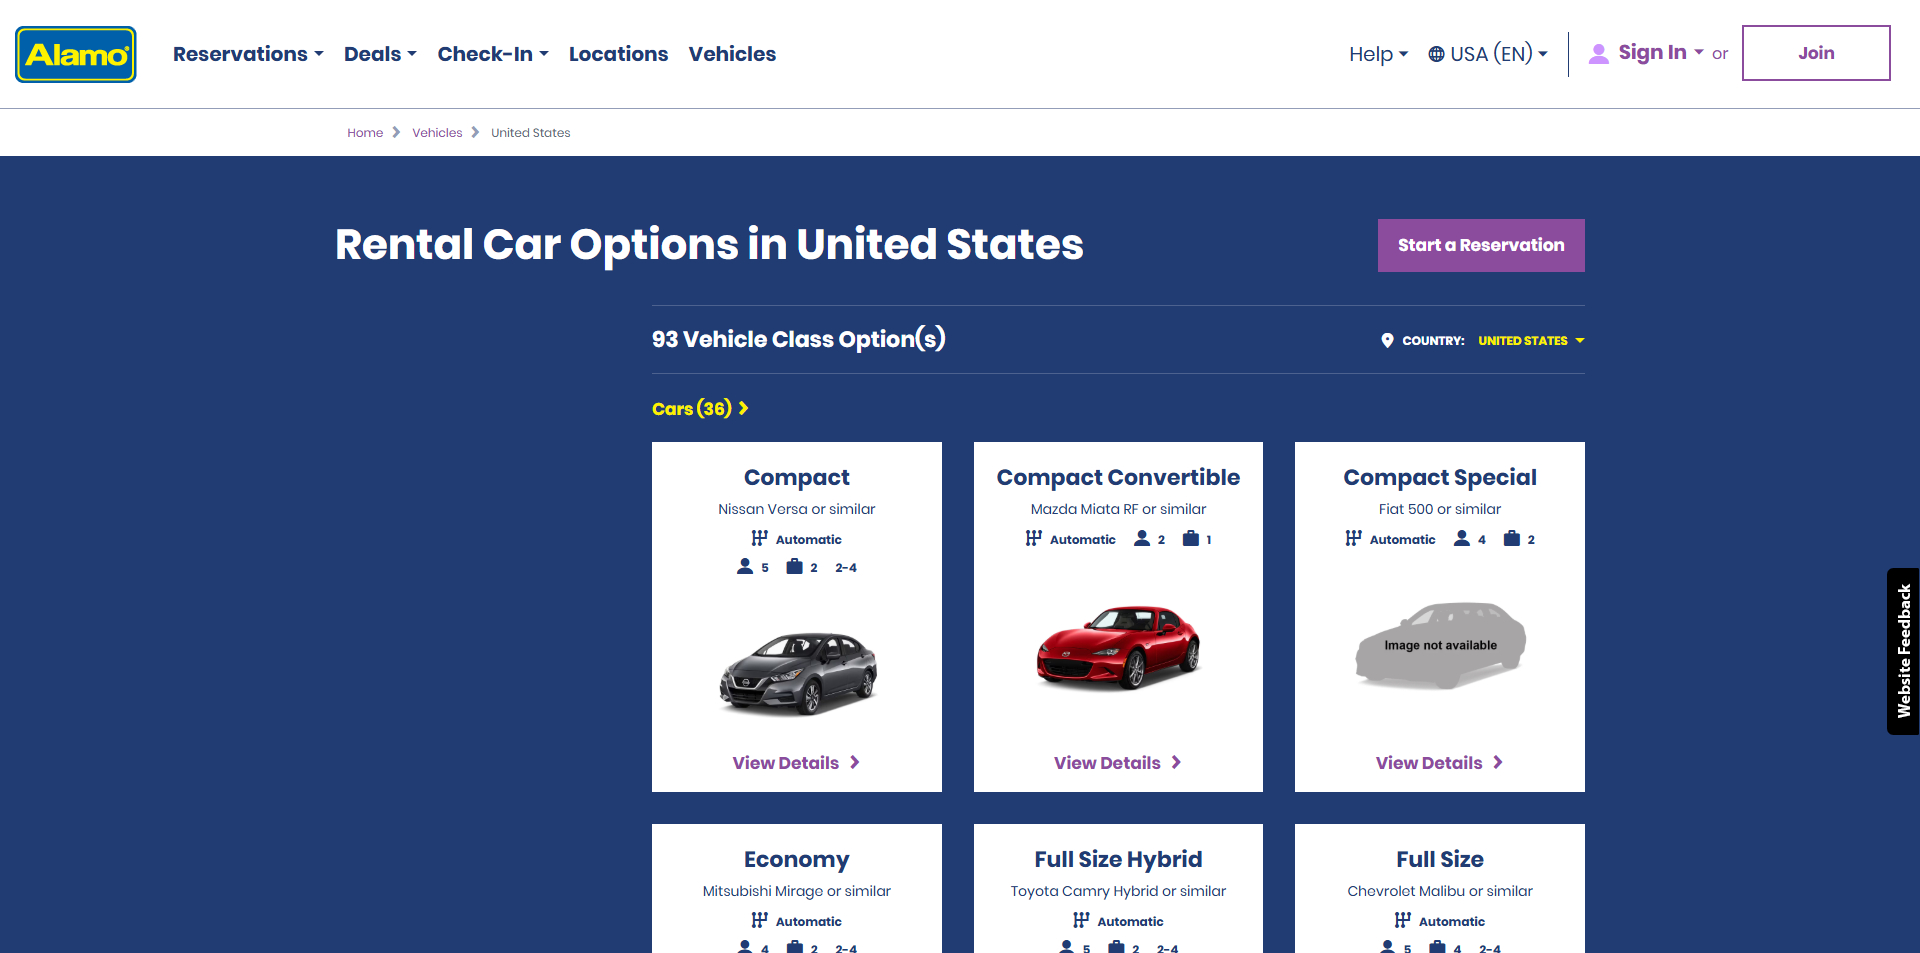
Task: Click the Start a Reservation button
Action: (1481, 245)
